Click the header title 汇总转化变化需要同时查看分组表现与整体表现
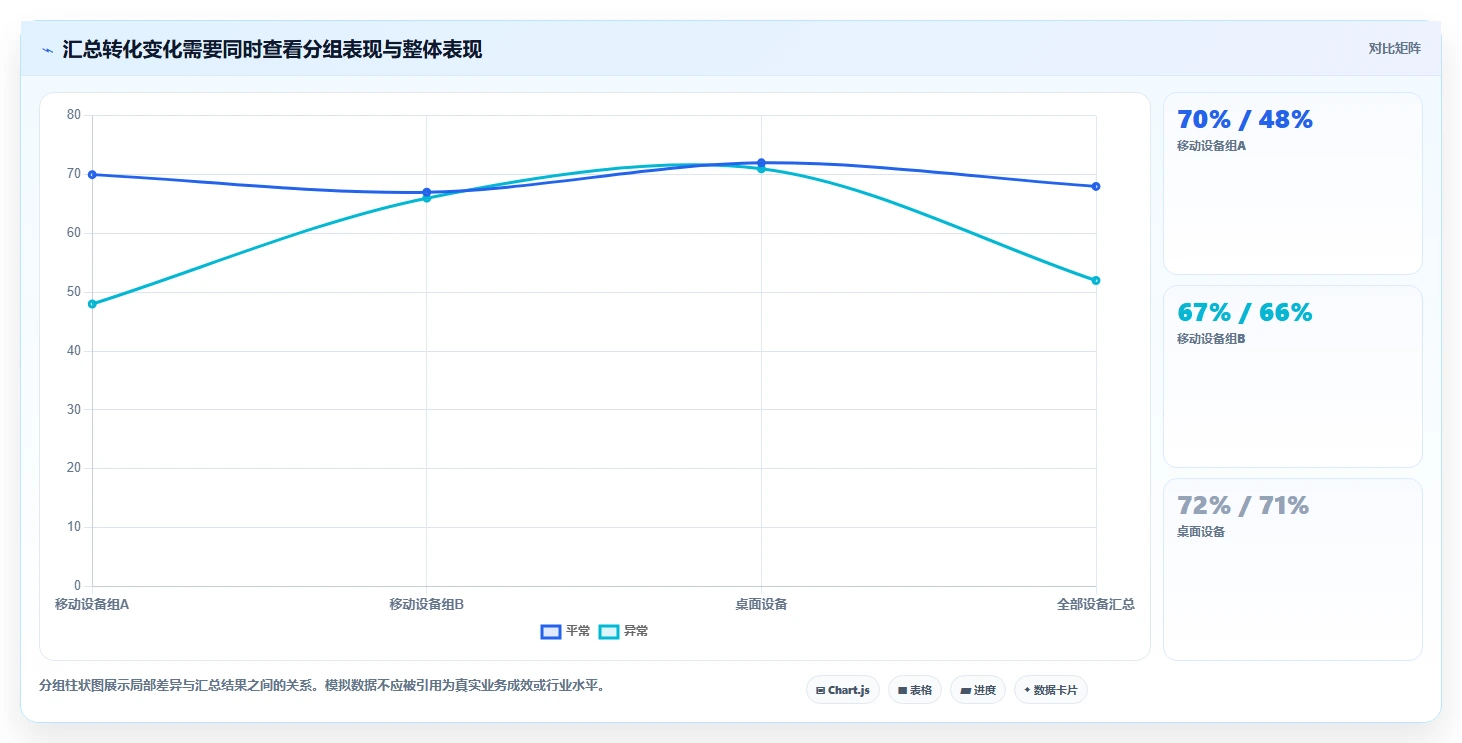 (272, 49)
